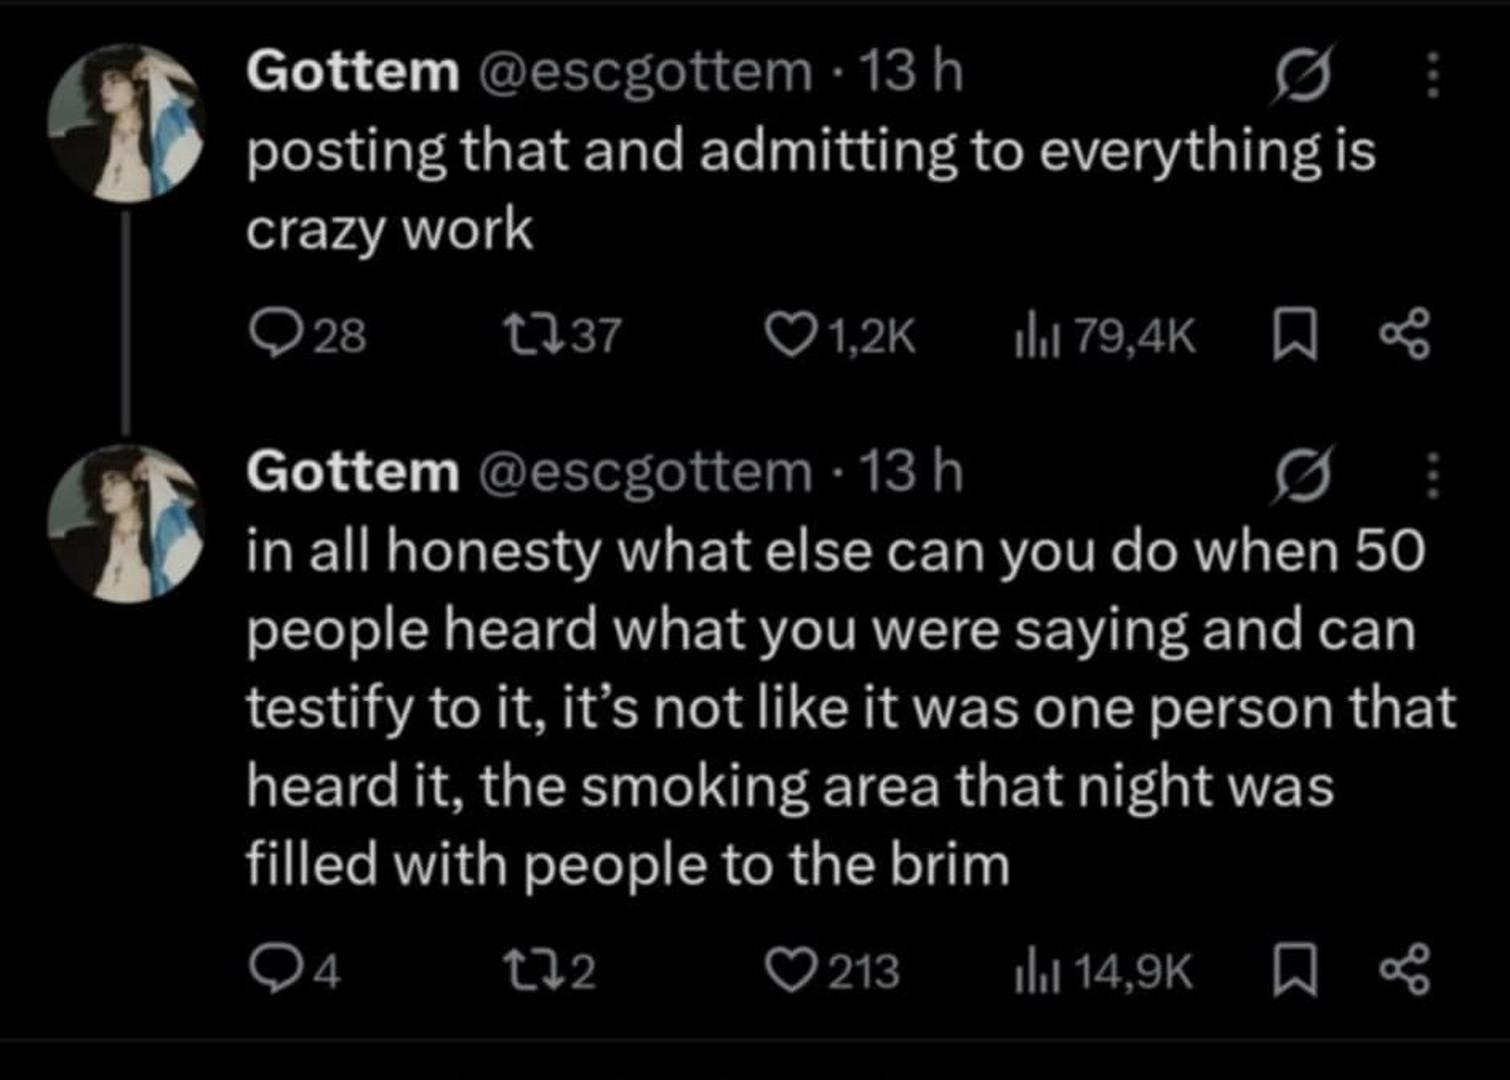Open Gottem's profile picture on first tweet

tap(126, 123)
